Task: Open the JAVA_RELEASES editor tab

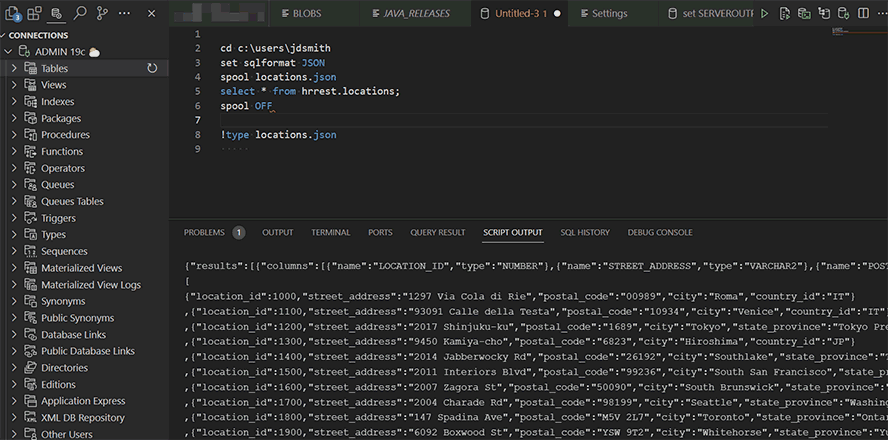Action: (410, 14)
